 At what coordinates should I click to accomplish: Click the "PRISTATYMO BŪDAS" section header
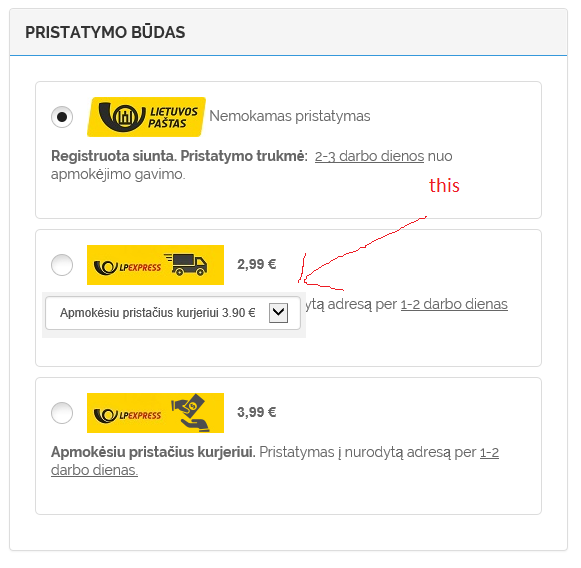[105, 32]
